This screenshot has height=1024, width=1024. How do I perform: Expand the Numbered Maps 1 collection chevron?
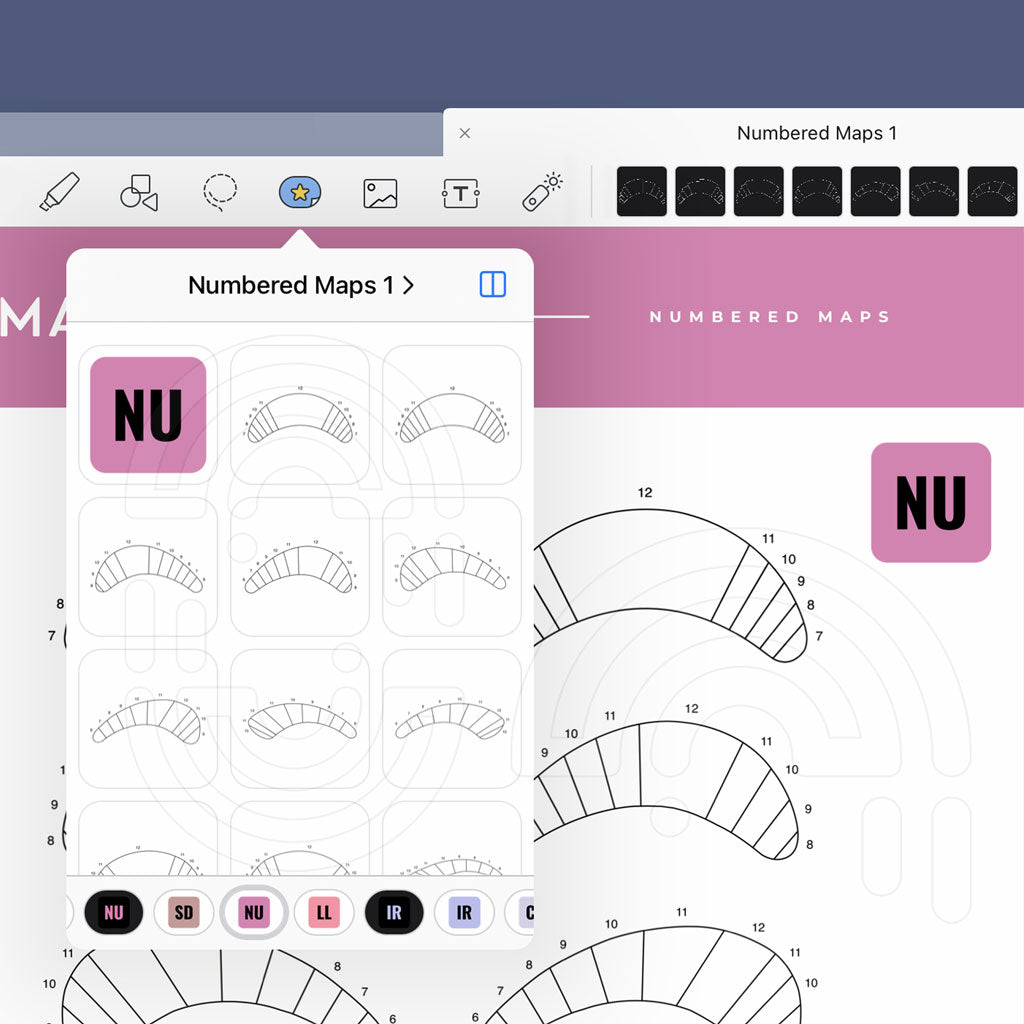click(x=407, y=285)
